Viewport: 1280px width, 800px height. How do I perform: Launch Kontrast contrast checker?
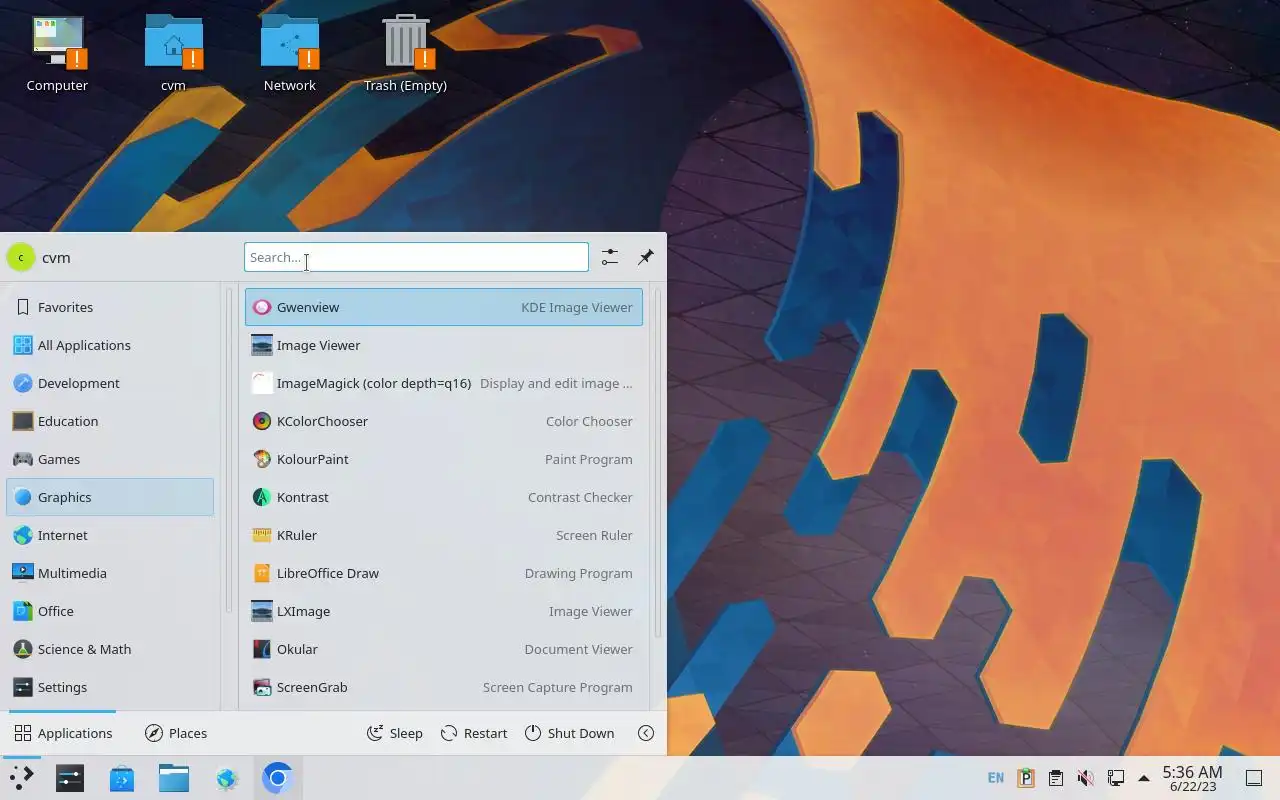[x=443, y=497]
